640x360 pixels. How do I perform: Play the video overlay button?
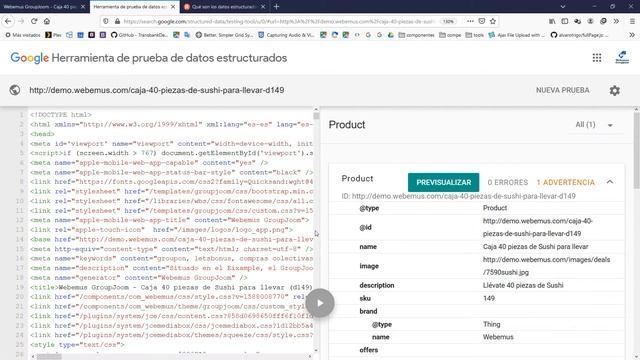point(320,303)
